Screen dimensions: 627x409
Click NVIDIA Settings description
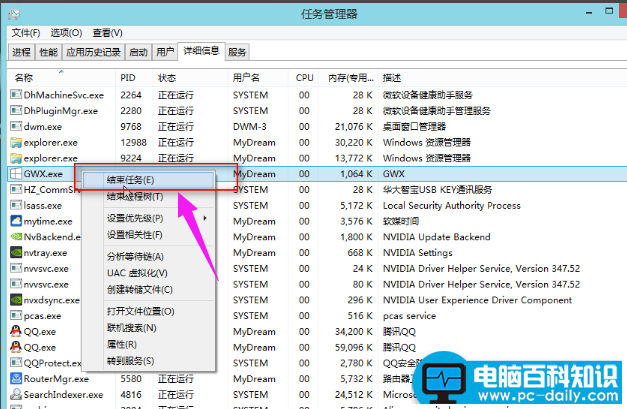pos(417,253)
